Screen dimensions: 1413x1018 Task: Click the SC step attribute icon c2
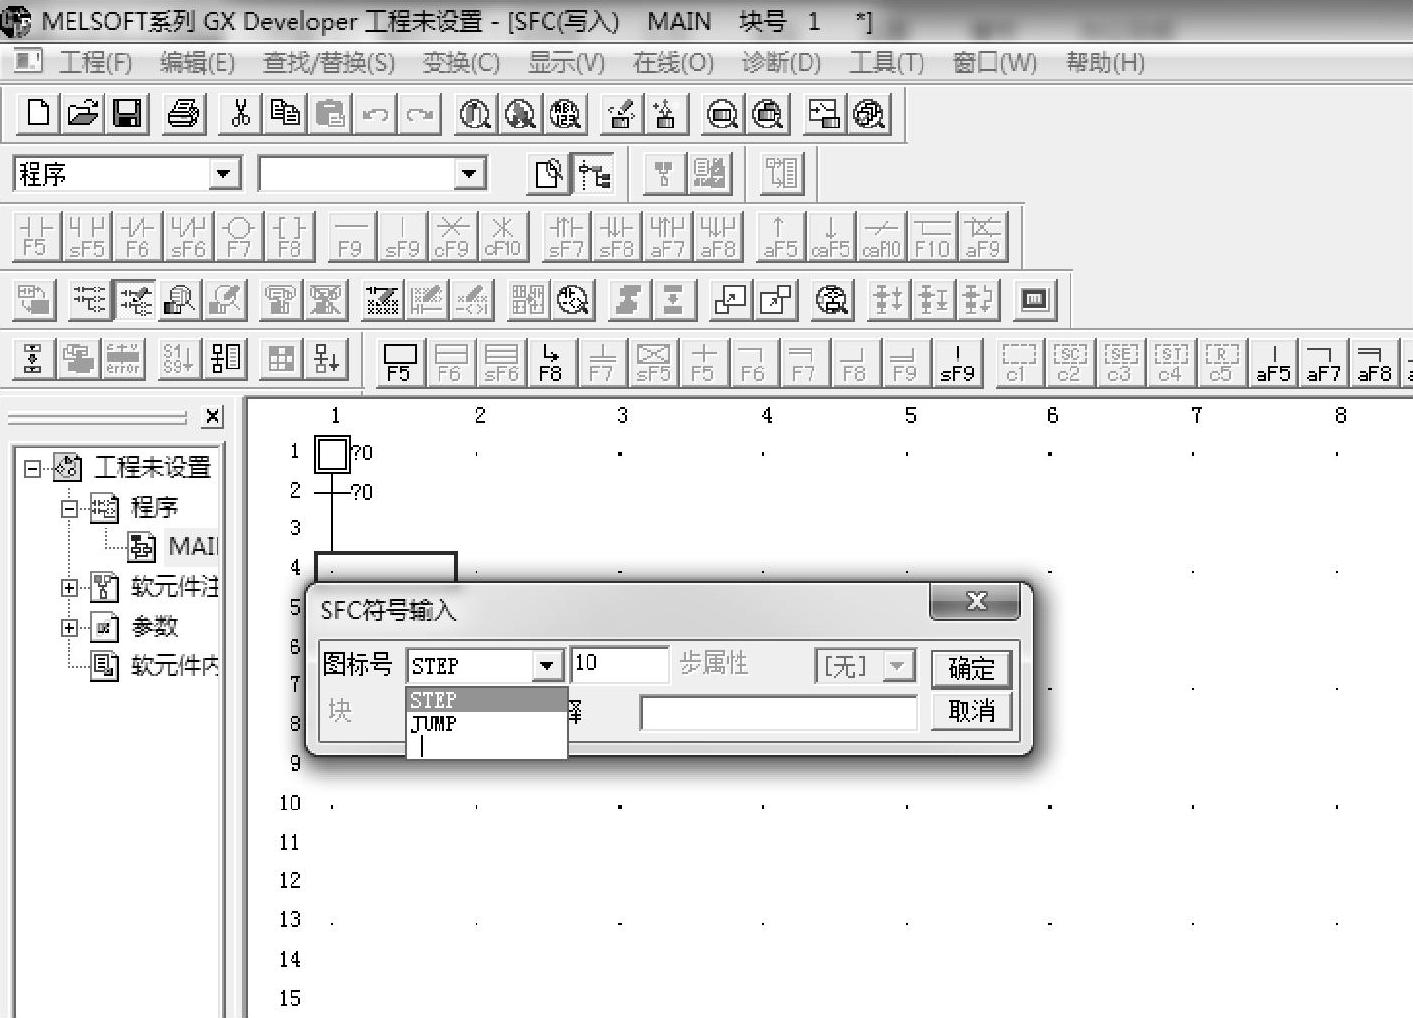(x=1069, y=362)
